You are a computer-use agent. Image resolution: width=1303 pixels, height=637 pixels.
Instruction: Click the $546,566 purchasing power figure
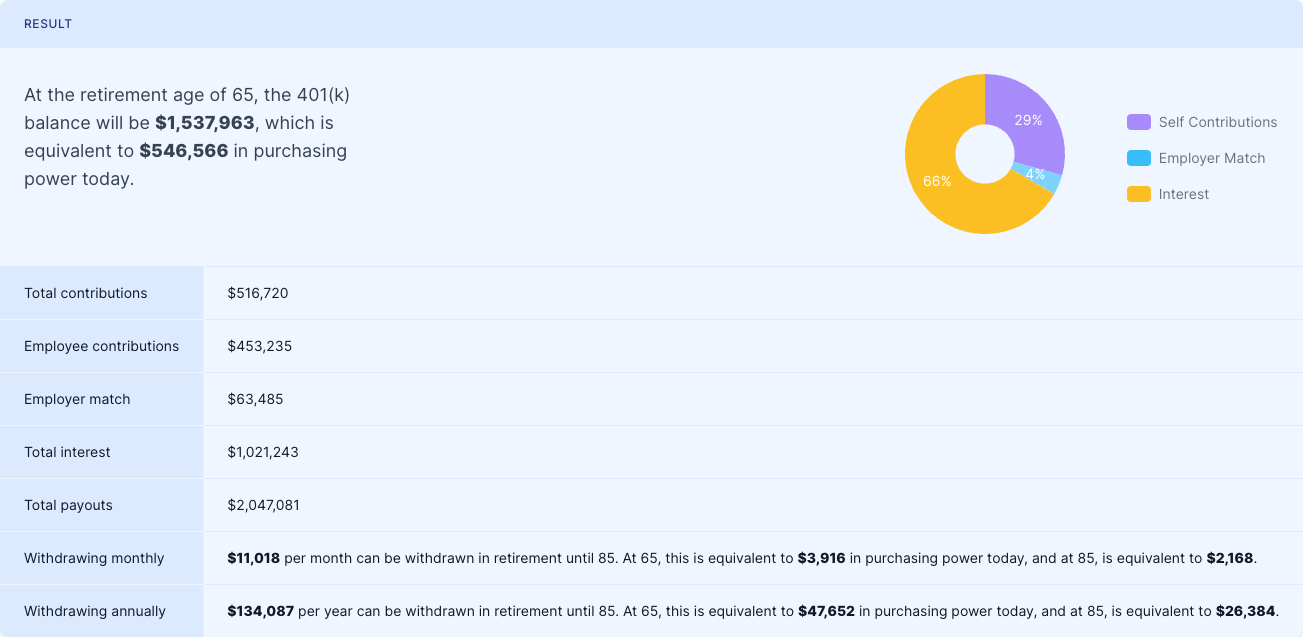pyautogui.click(x=184, y=151)
